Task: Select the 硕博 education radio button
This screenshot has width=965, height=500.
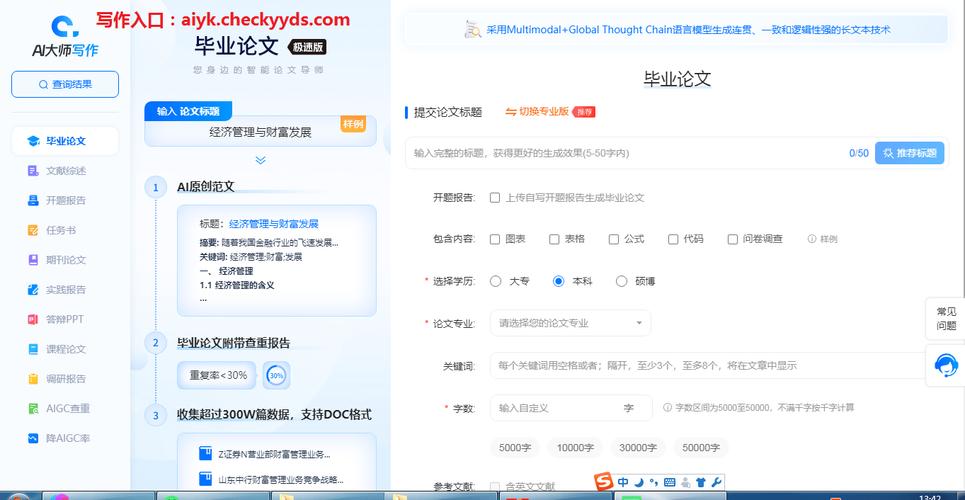Action: [x=622, y=282]
